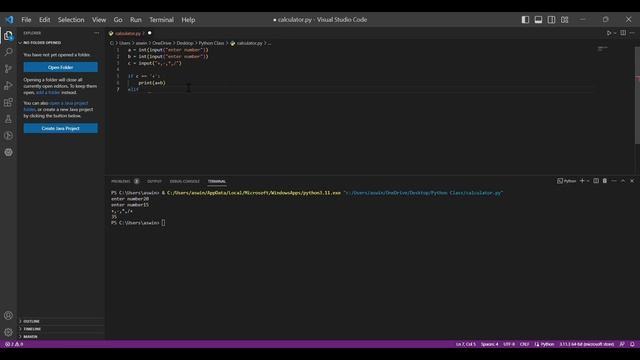Open the Terminal menu
The width and height of the screenshot is (640, 360).
(161, 20)
